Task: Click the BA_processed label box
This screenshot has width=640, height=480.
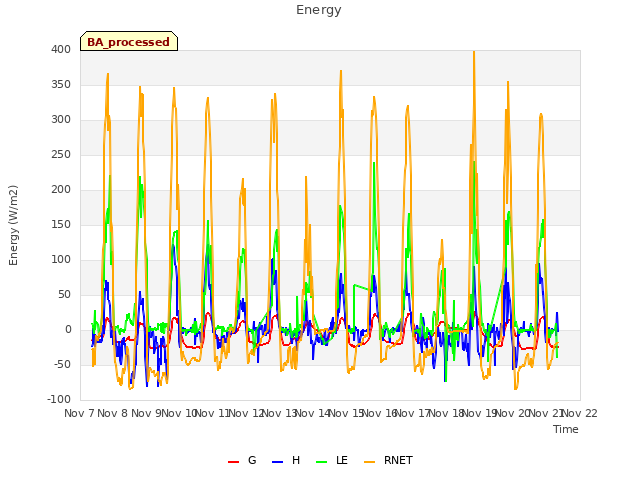Action: (x=129, y=41)
